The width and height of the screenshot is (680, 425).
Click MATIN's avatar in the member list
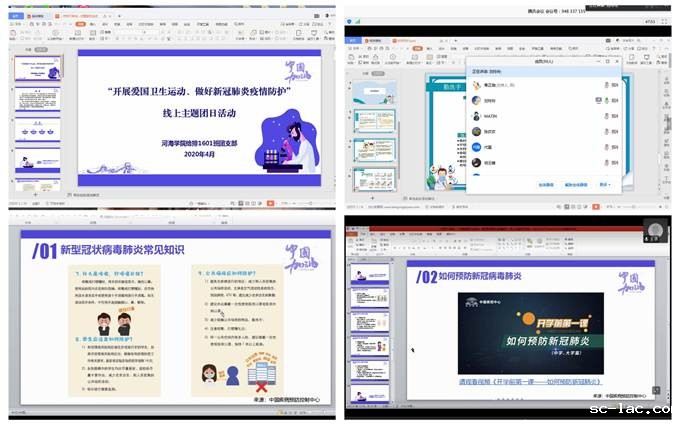point(476,116)
